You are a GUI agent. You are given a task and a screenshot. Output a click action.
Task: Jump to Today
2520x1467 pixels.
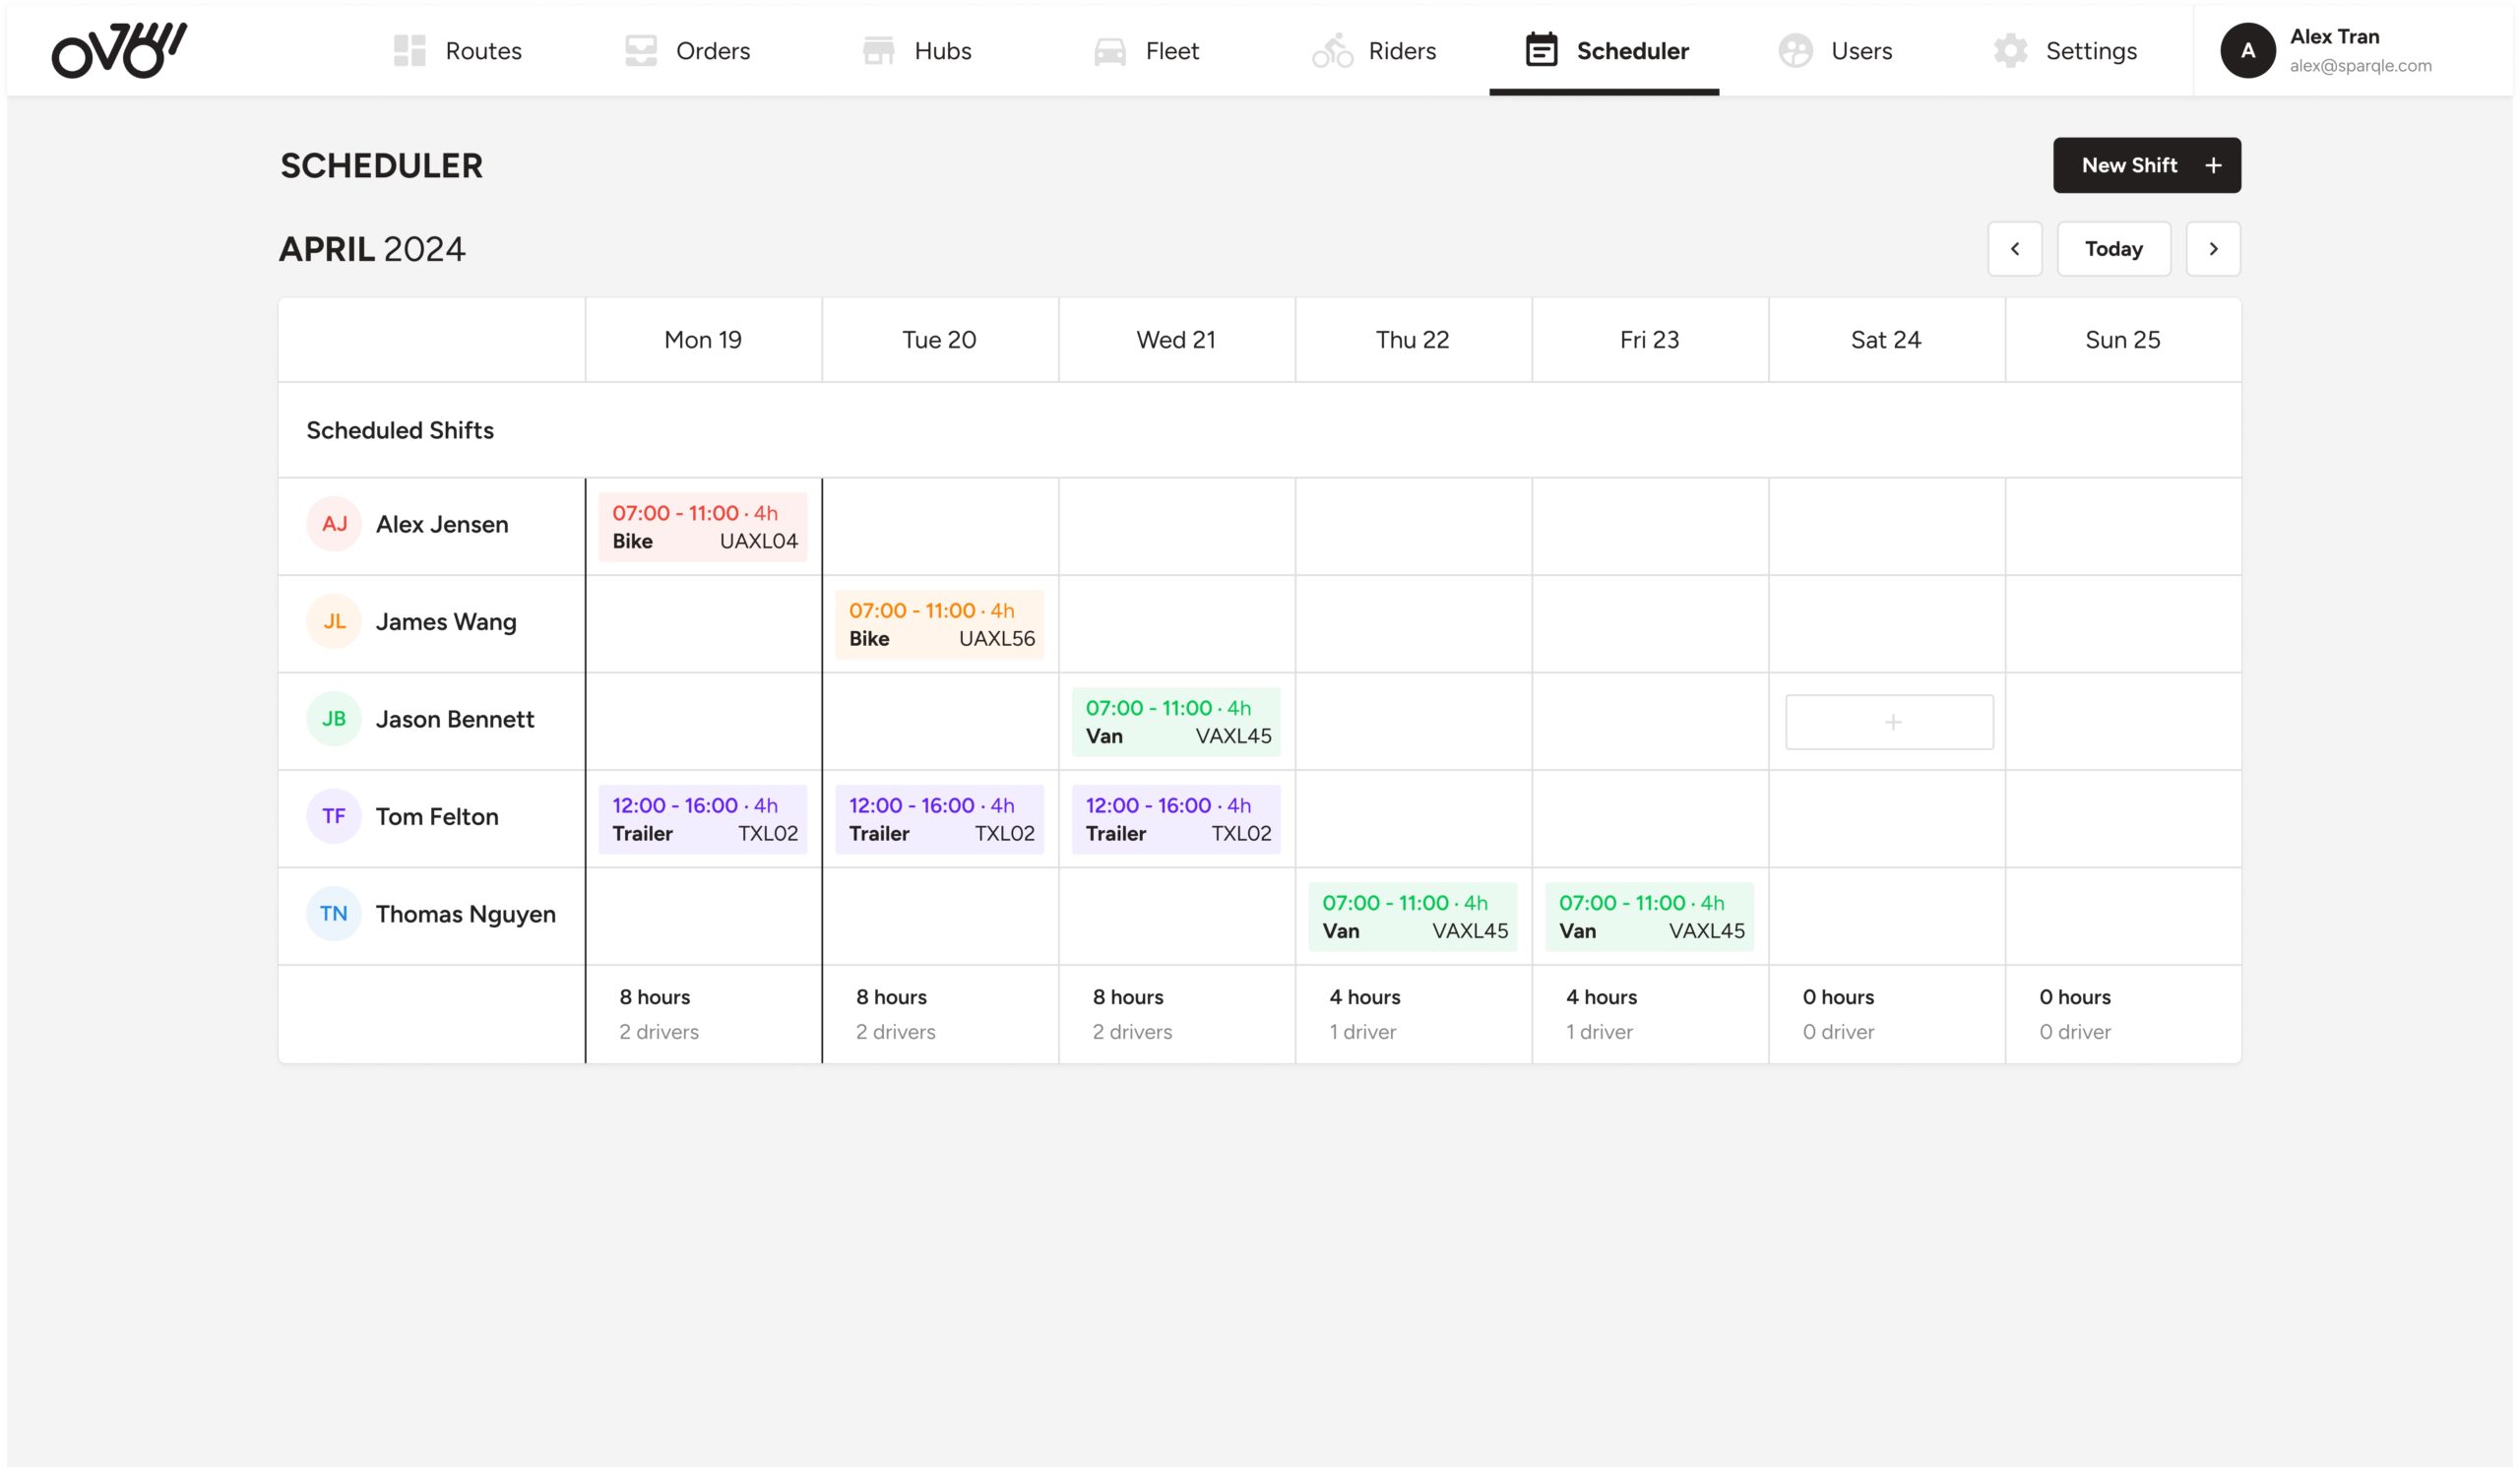2113,248
